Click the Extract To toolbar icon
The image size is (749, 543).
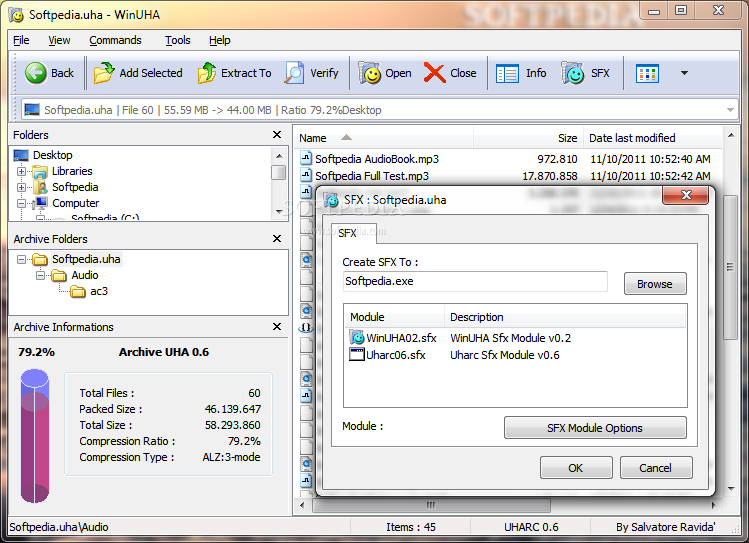coord(207,73)
